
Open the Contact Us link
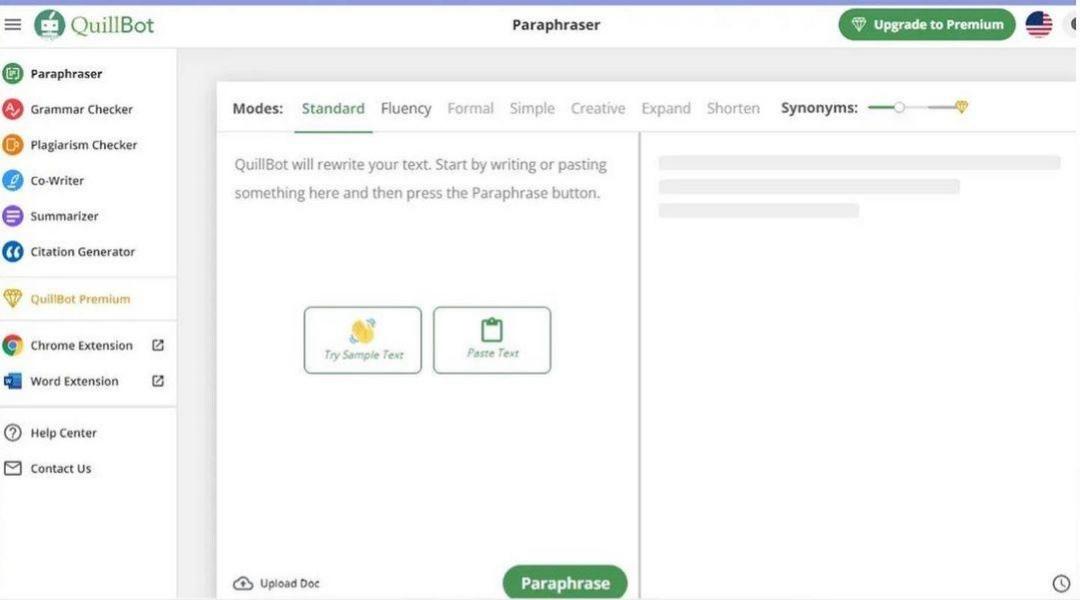[61, 468]
